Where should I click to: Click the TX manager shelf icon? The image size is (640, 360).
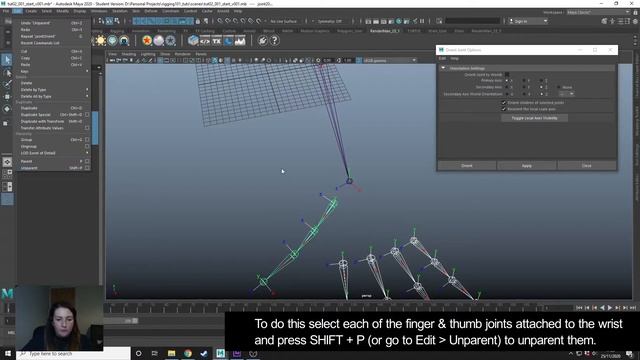tap(216, 40)
